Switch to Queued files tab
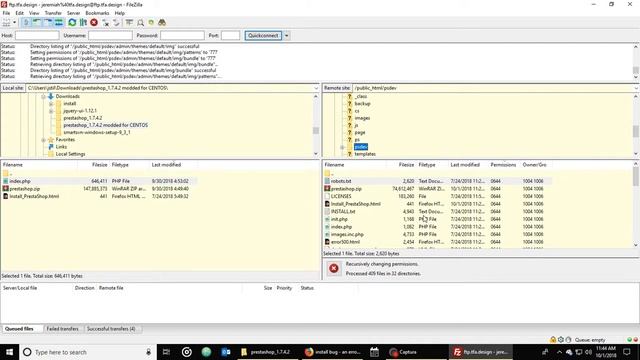640x360 pixels. pyautogui.click(x=19, y=329)
